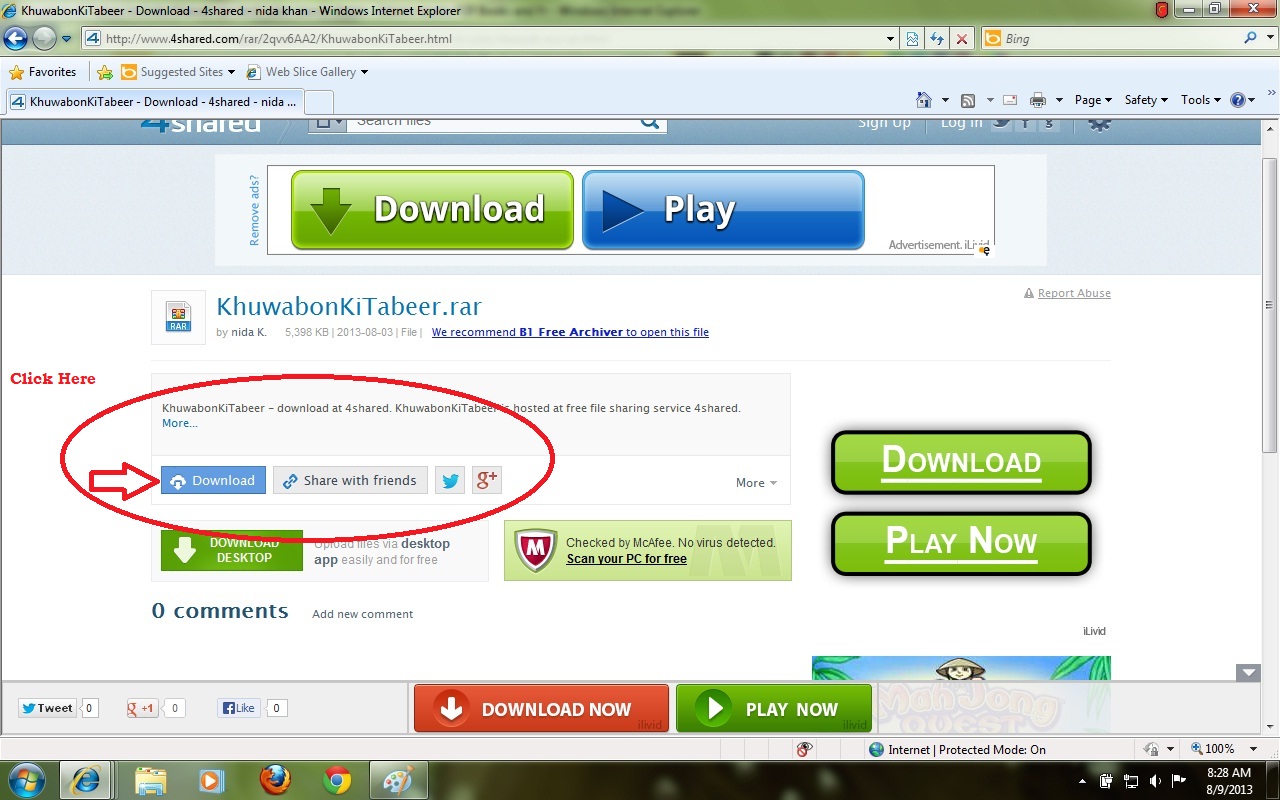Toggle Compatibility View icon in address bar

pos(913,39)
